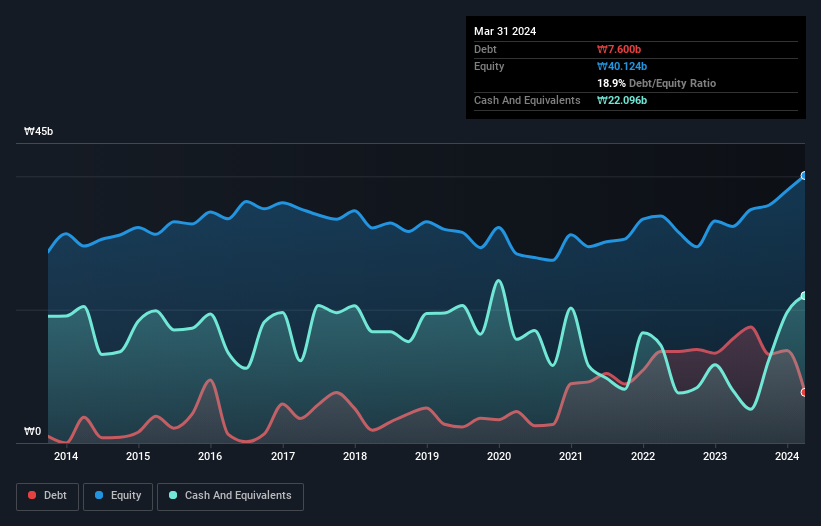821x526 pixels.
Task: Select the Debt endpoint marker on chart
Action: point(805,393)
